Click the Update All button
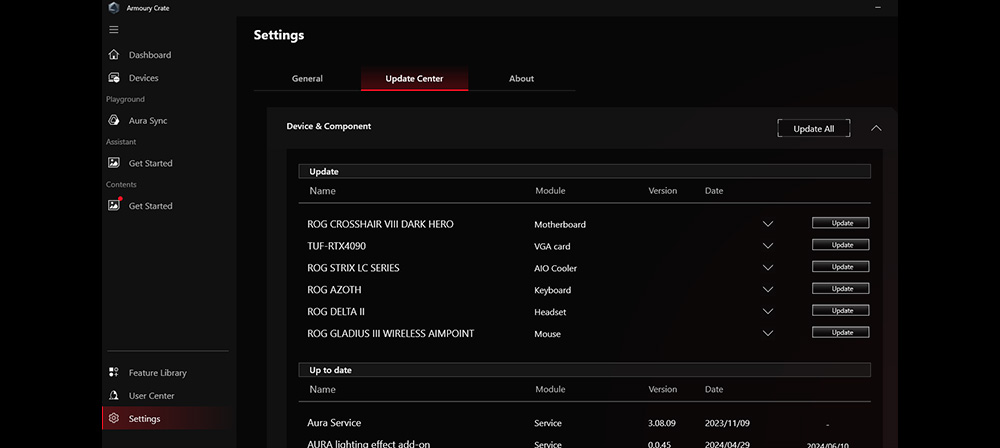The height and width of the screenshot is (448, 1000). [x=814, y=128]
